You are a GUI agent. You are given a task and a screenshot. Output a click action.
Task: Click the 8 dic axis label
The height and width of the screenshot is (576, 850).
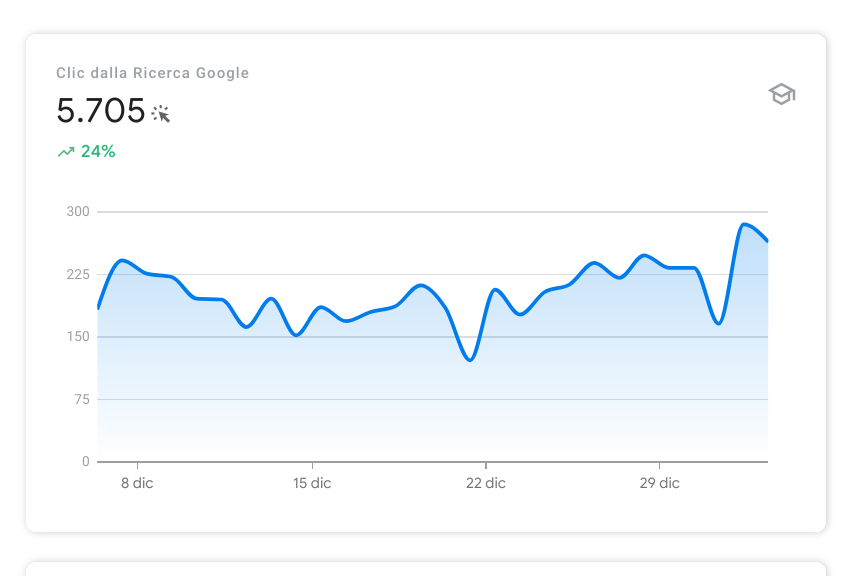pyautogui.click(x=137, y=483)
